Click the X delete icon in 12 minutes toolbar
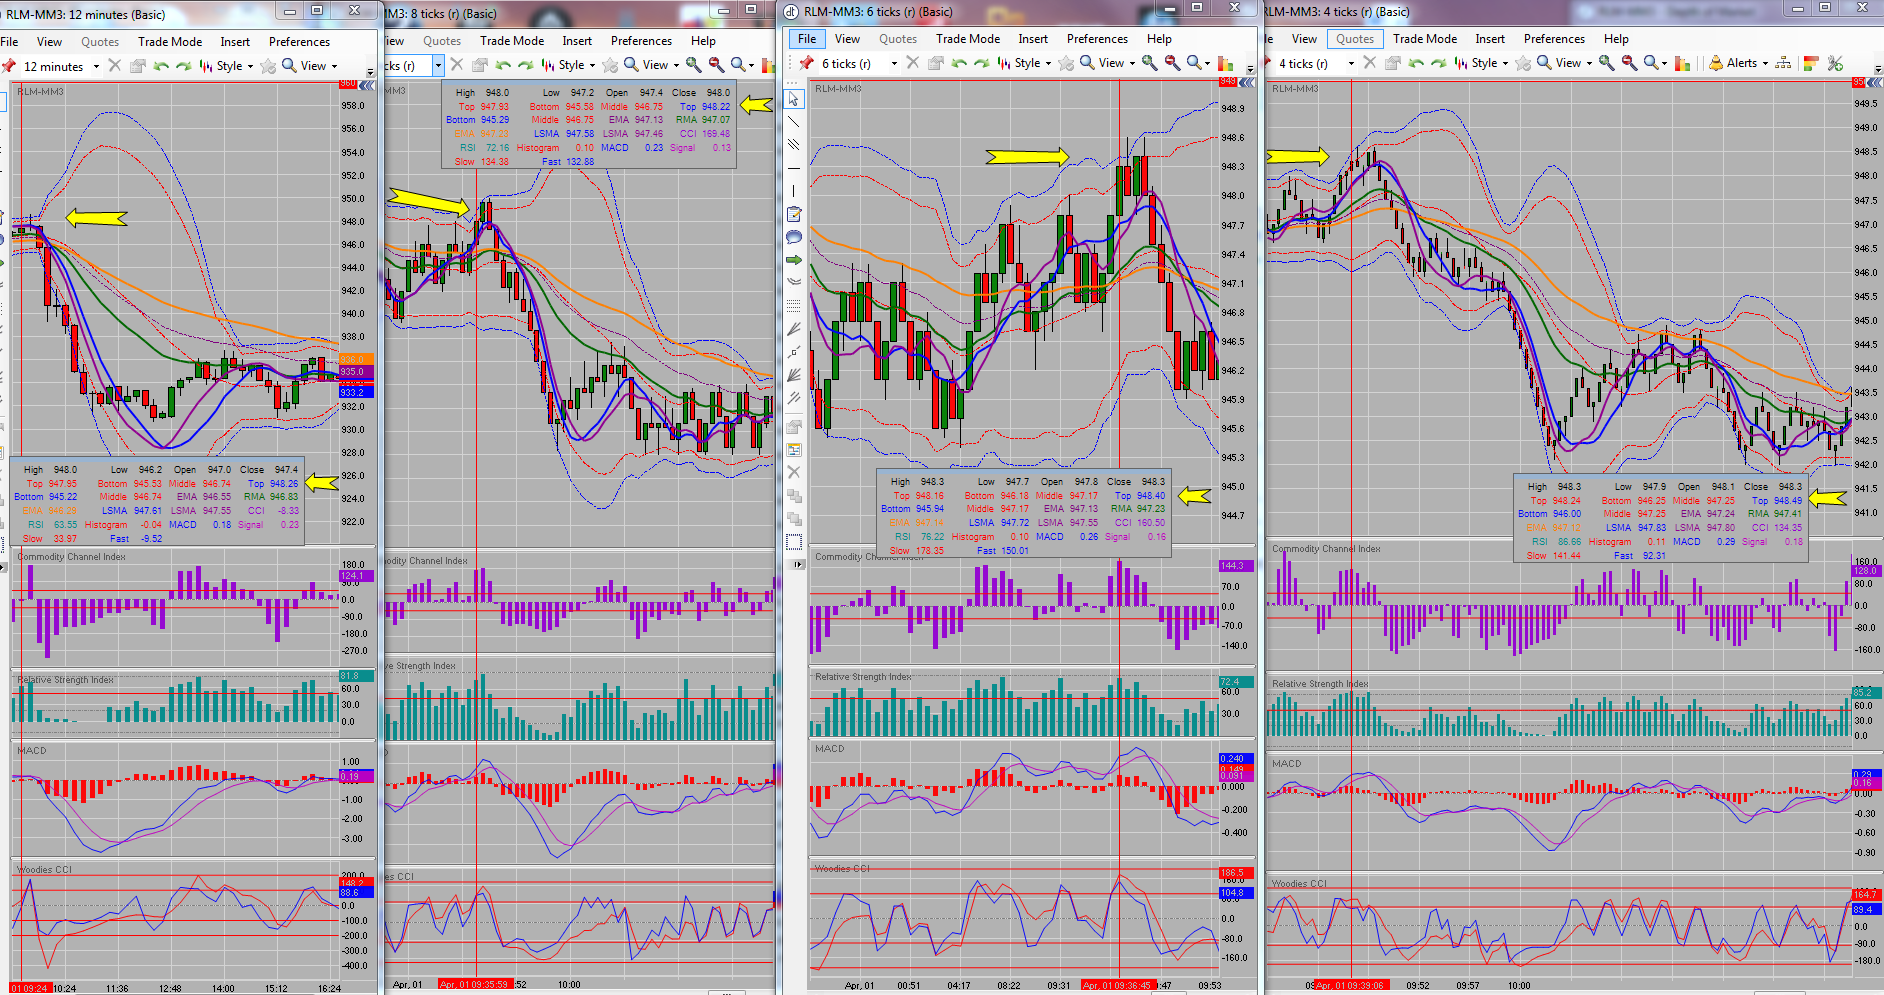Image resolution: width=1884 pixels, height=995 pixels. point(114,66)
